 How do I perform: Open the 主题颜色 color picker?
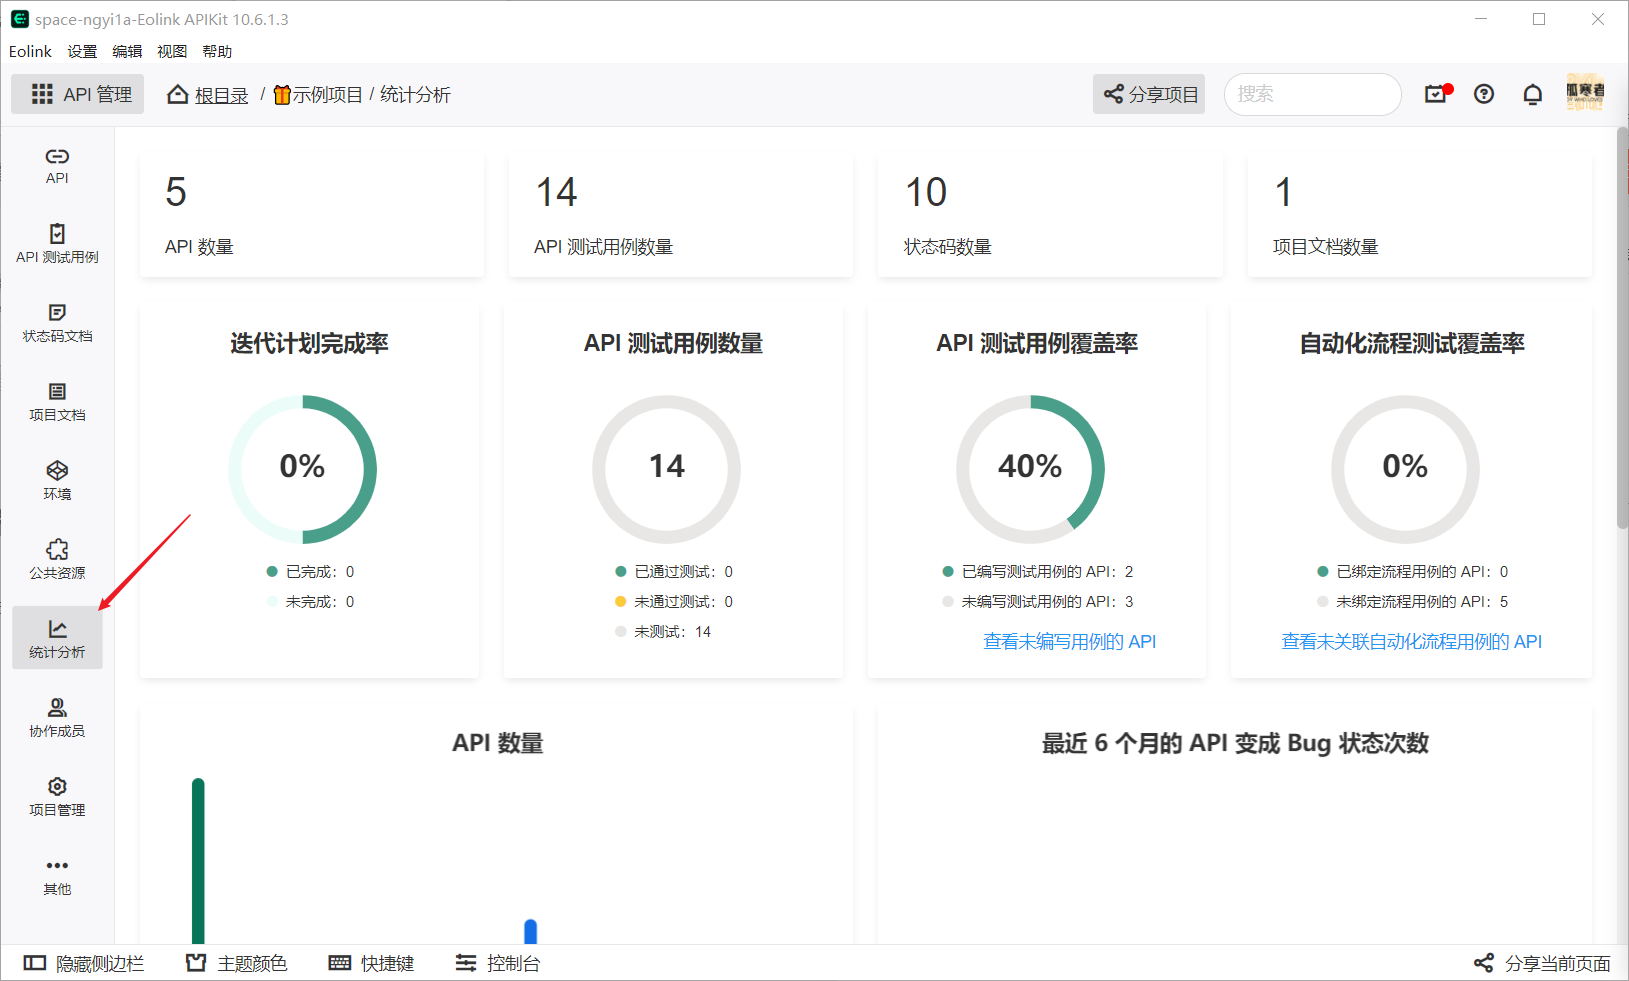[237, 963]
